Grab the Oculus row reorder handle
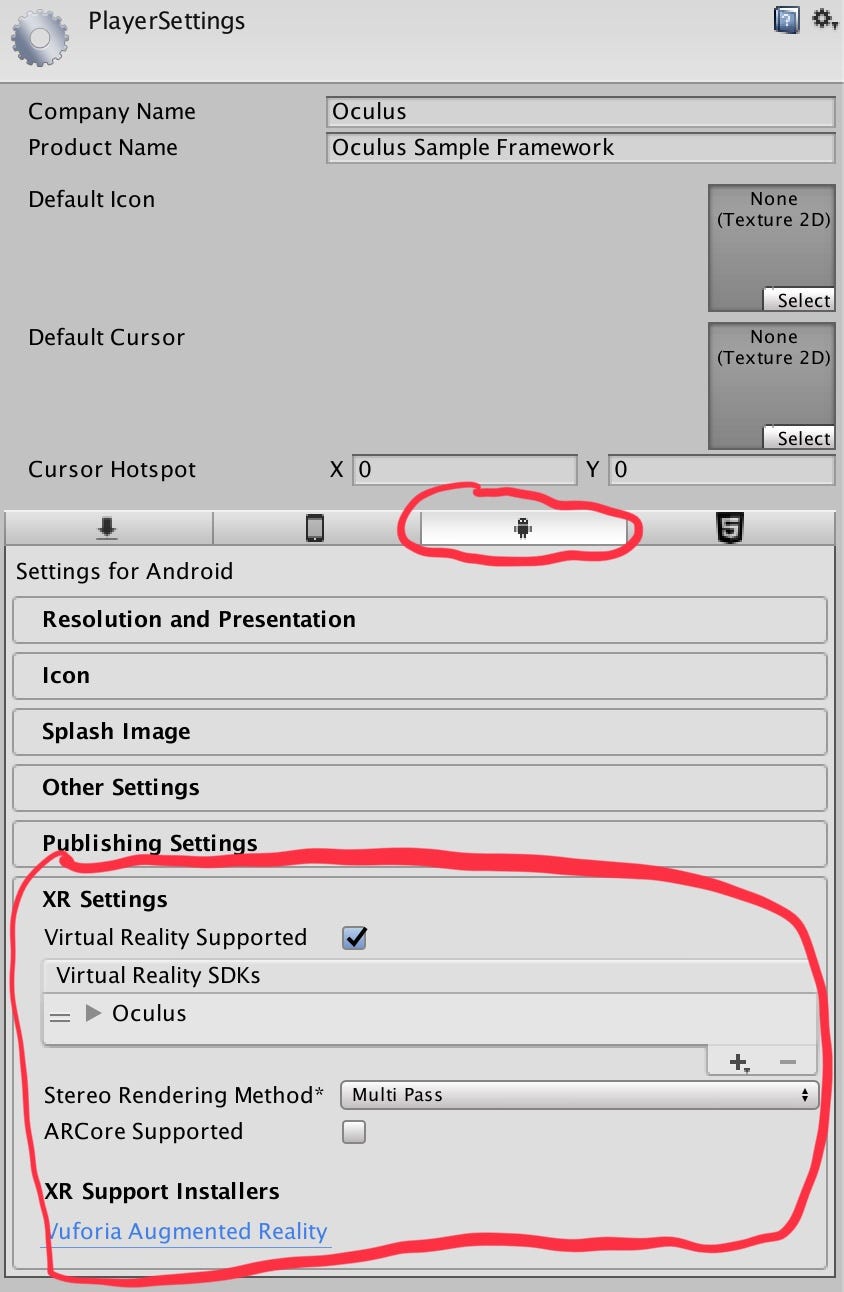The width and height of the screenshot is (844, 1292). click(61, 1017)
